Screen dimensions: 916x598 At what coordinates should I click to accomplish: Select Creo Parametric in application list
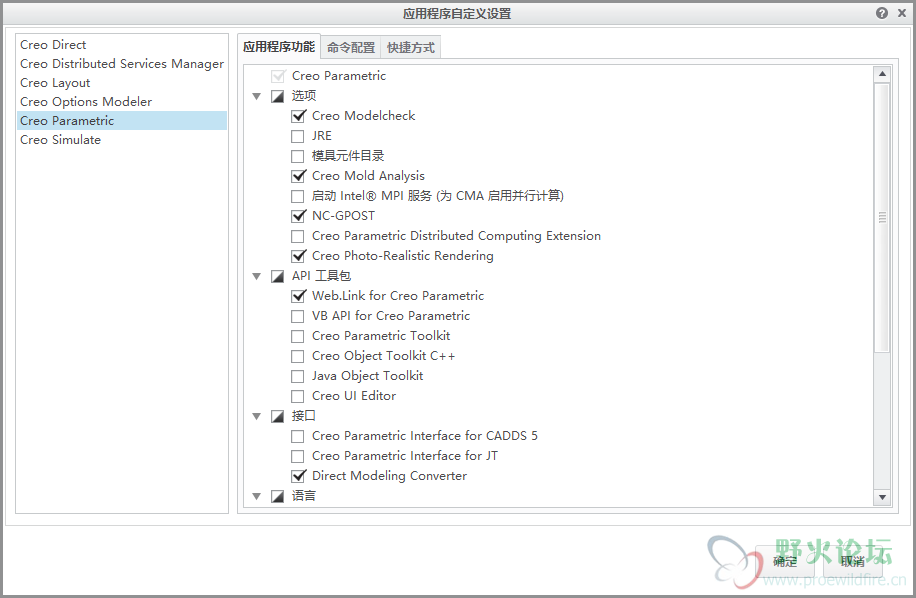coord(122,121)
